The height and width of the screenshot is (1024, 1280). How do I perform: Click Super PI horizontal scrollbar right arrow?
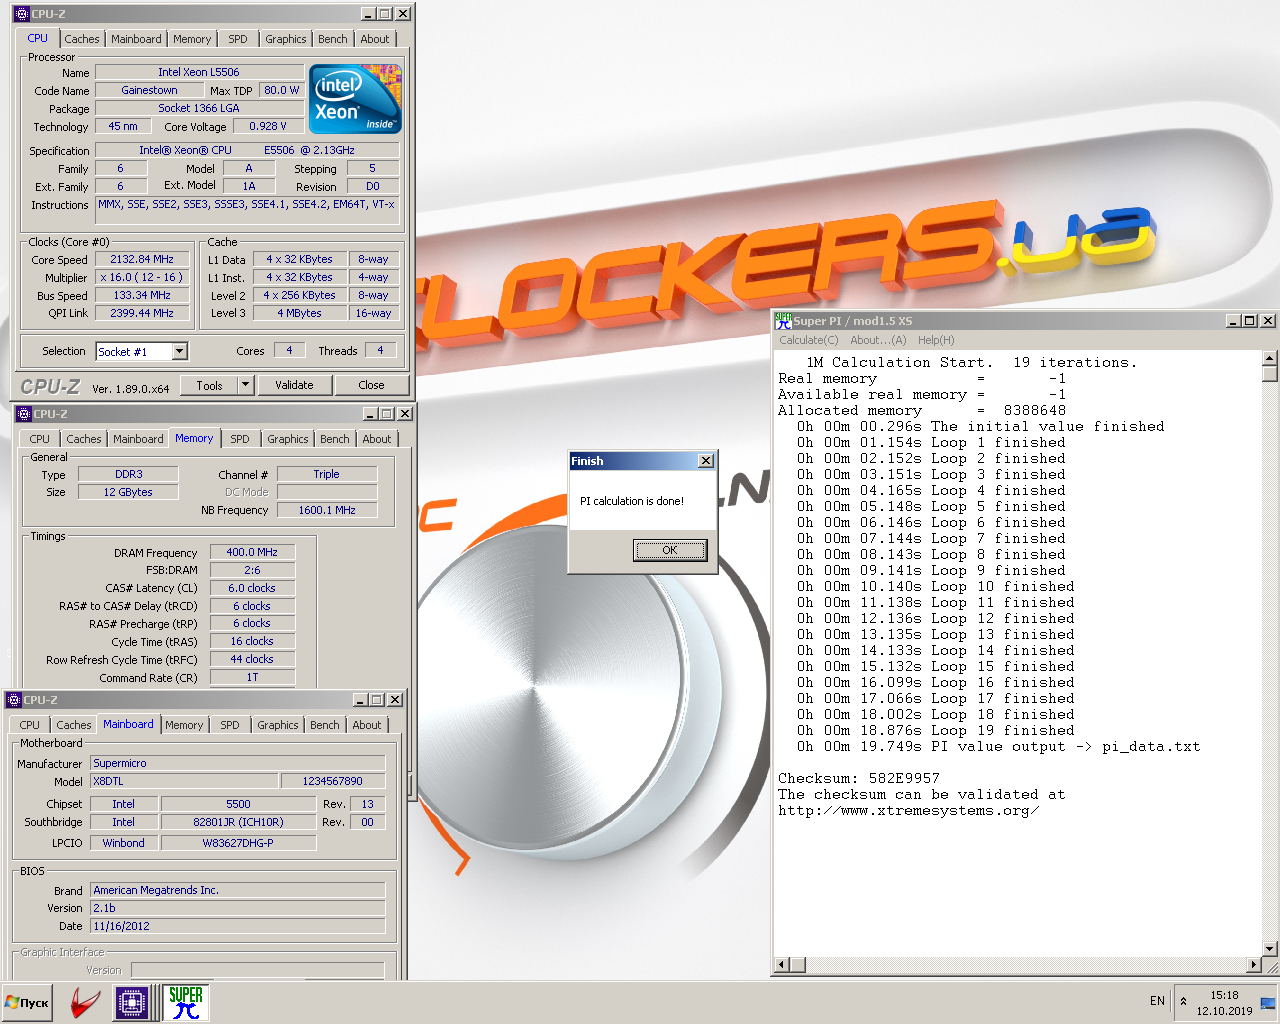coord(1254,965)
